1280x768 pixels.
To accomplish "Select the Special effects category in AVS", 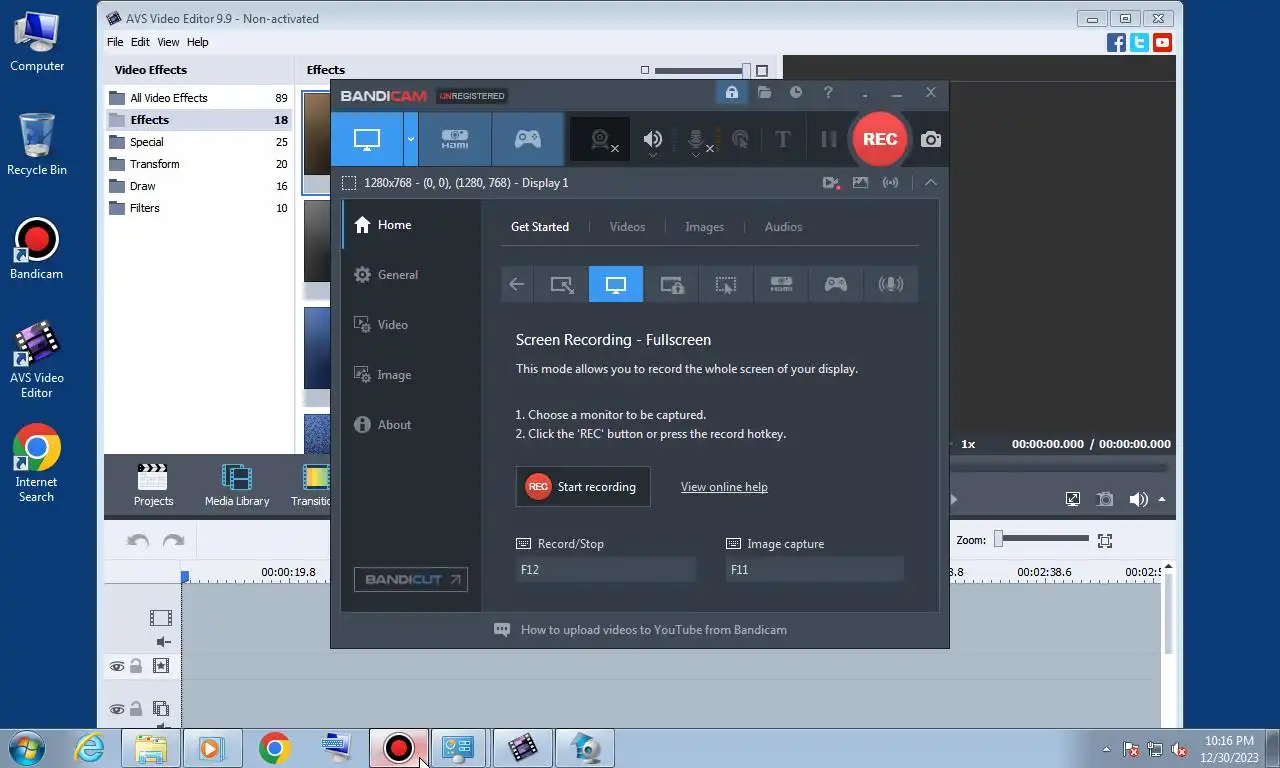I will tap(199, 142).
